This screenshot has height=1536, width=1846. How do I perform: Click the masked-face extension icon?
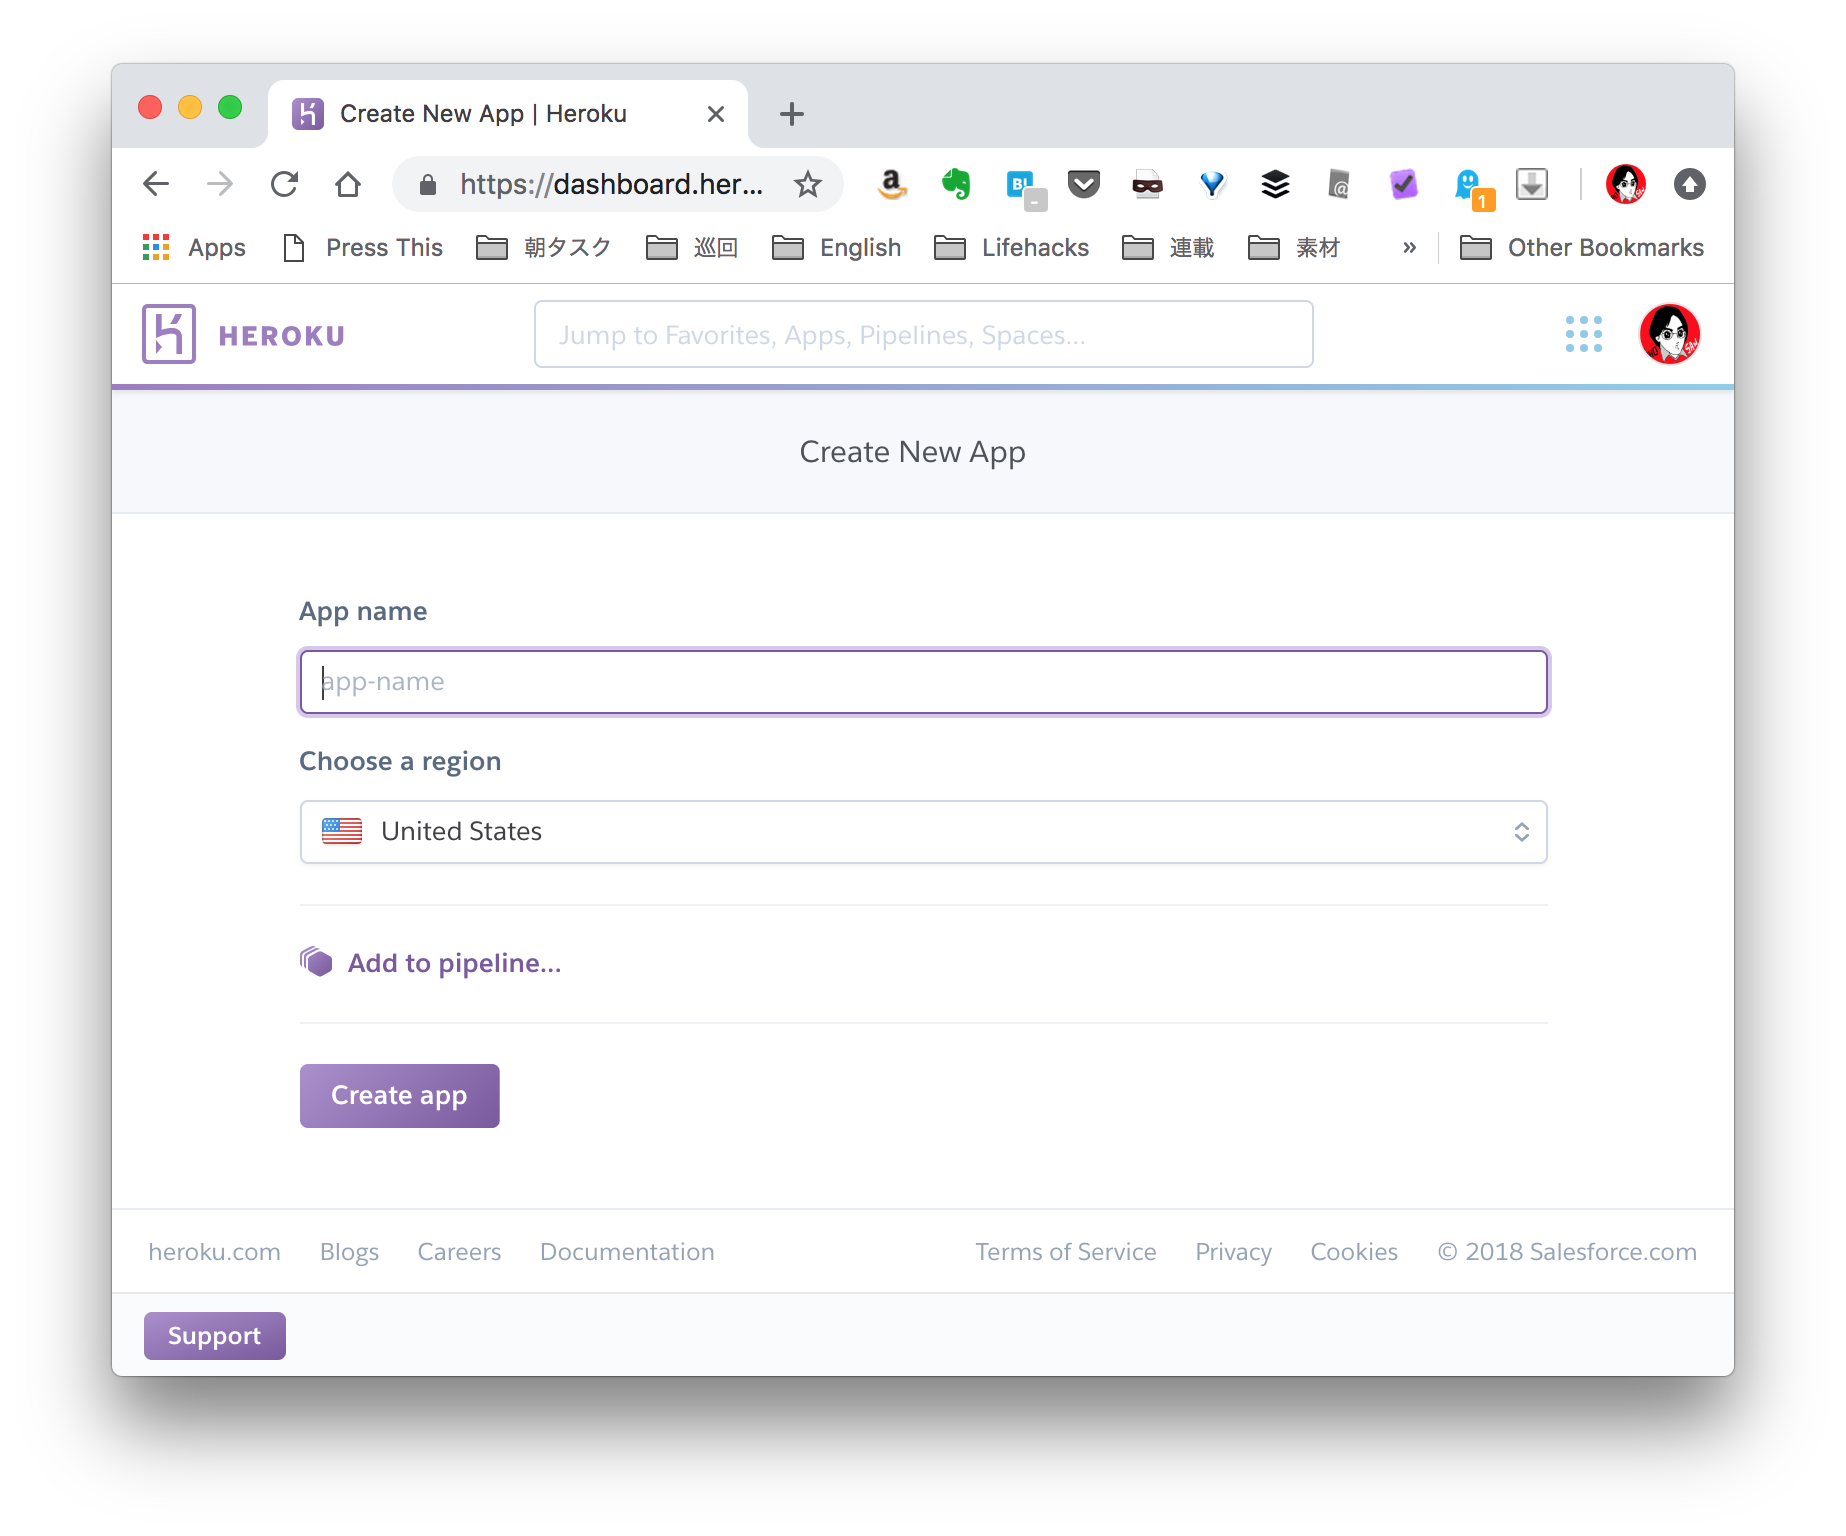point(1148,184)
